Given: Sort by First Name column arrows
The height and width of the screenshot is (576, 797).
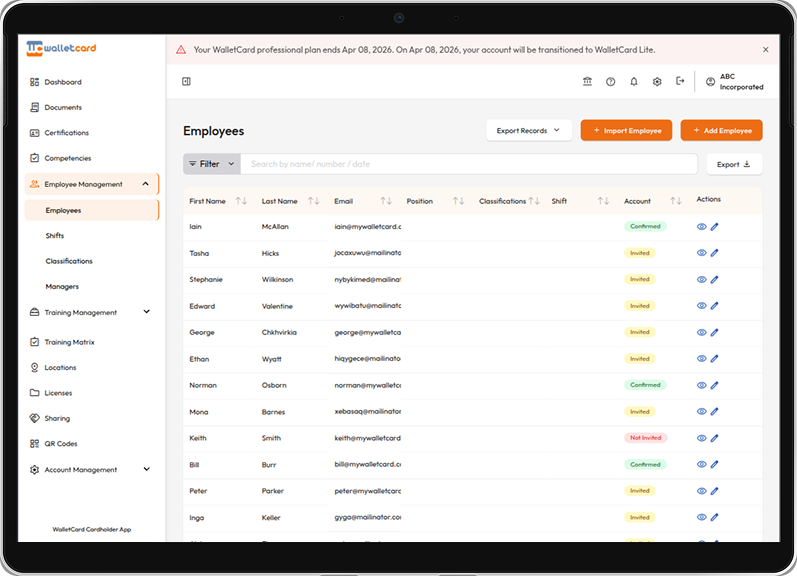Looking at the screenshot, I should [241, 201].
